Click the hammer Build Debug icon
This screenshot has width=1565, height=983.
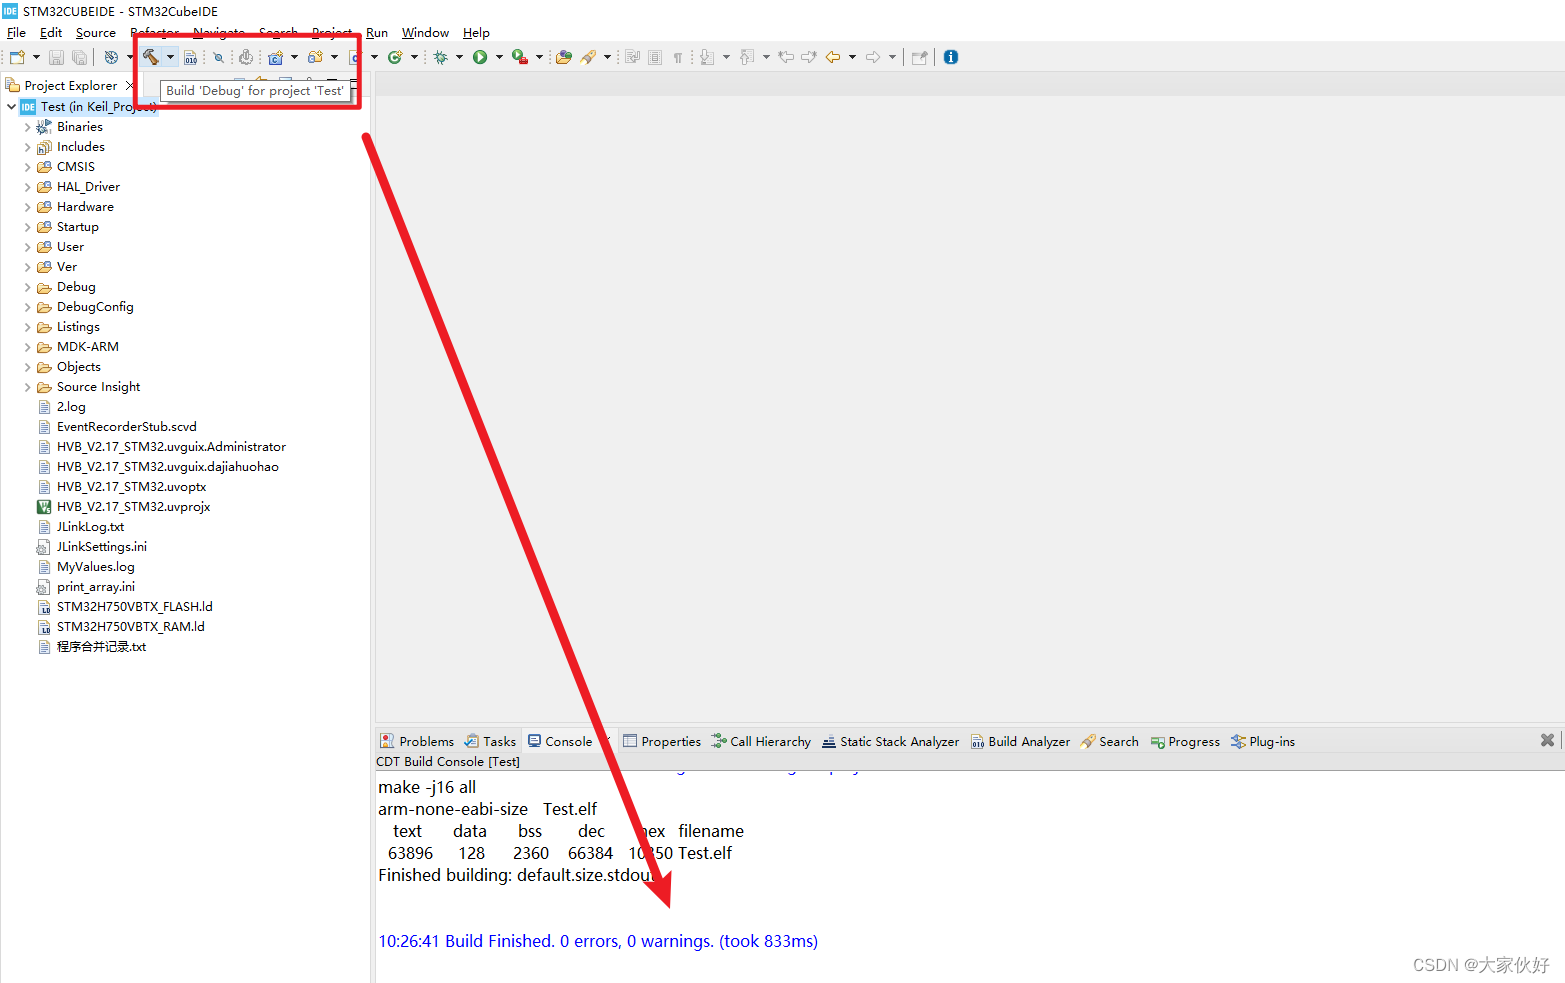pyautogui.click(x=150, y=57)
